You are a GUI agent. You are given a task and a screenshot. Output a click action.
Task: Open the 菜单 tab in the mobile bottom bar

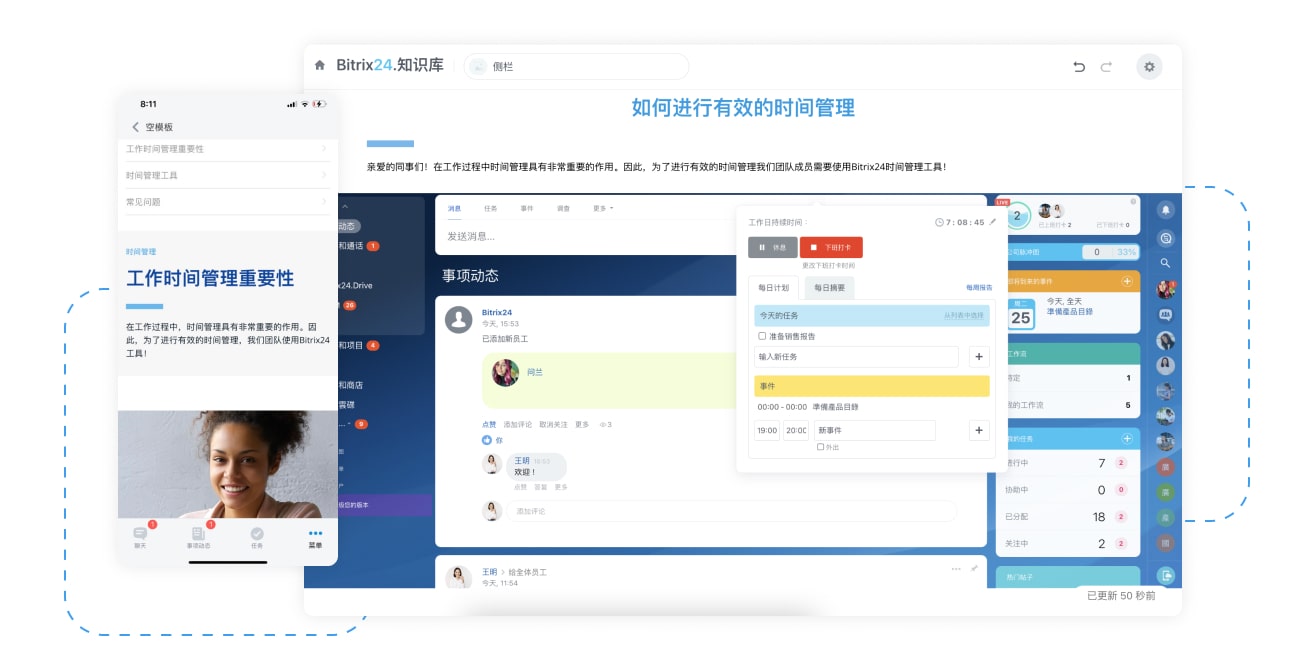[x=315, y=538]
